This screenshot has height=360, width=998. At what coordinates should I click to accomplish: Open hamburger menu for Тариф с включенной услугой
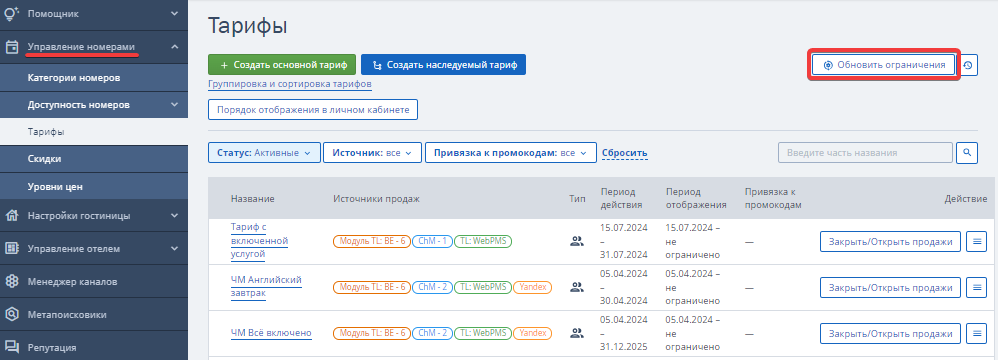(976, 242)
